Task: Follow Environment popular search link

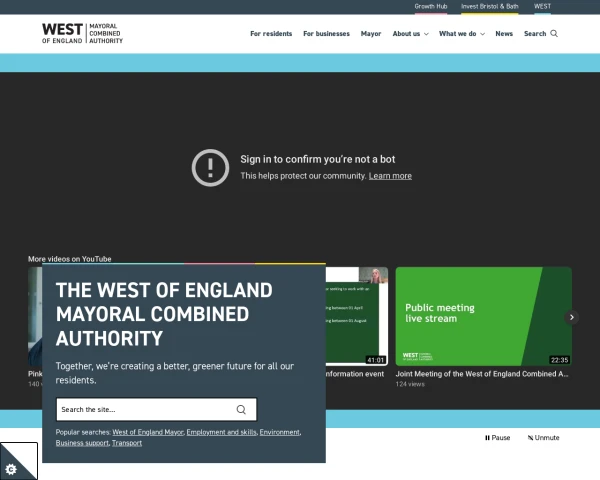Action: 279,432
